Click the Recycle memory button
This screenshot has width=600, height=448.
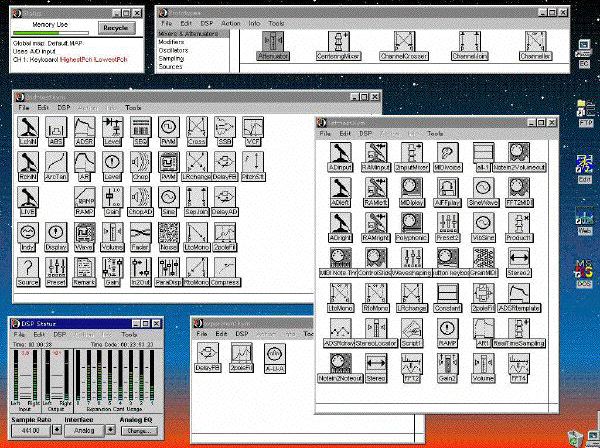click(116, 28)
